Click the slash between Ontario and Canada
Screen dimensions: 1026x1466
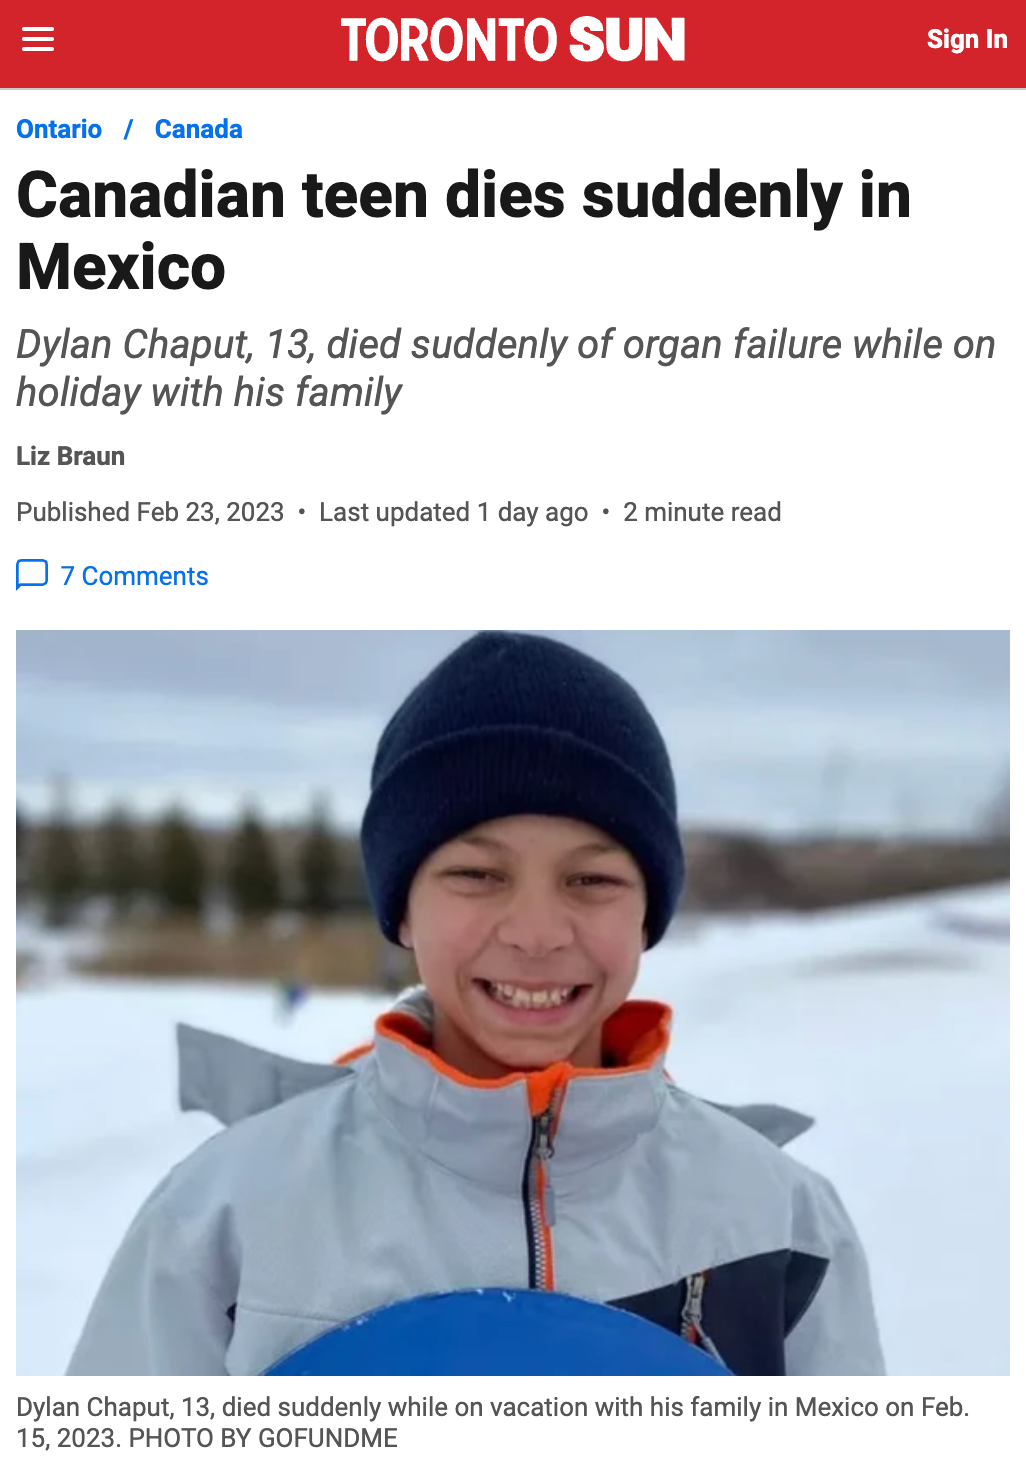coord(128,129)
